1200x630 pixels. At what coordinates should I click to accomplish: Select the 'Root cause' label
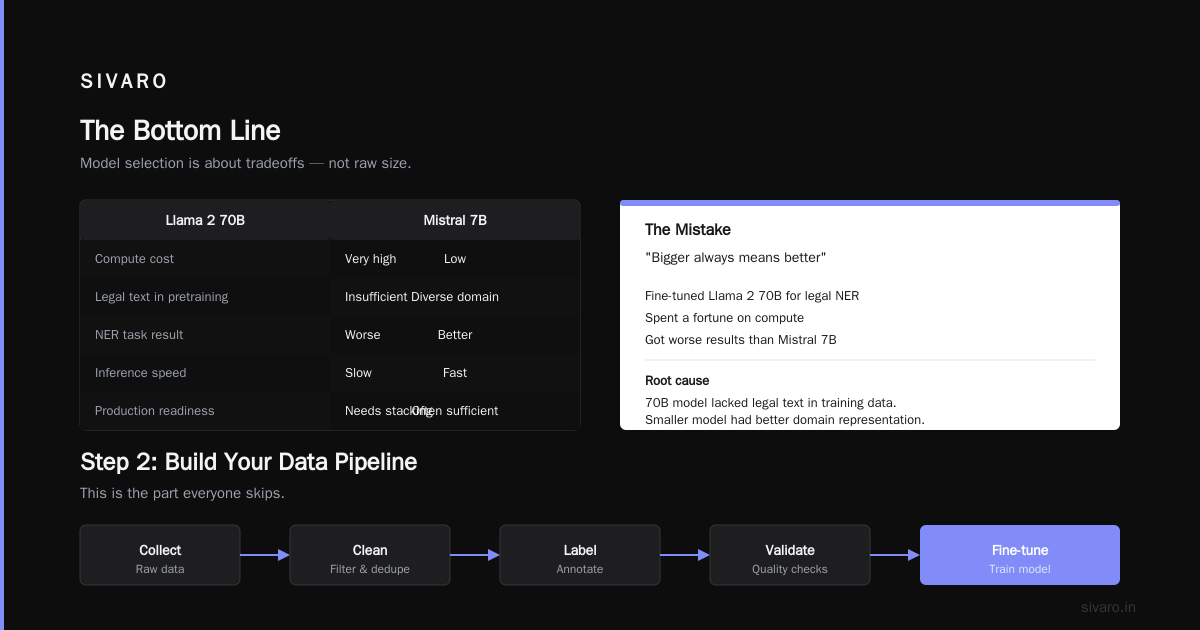(x=677, y=381)
